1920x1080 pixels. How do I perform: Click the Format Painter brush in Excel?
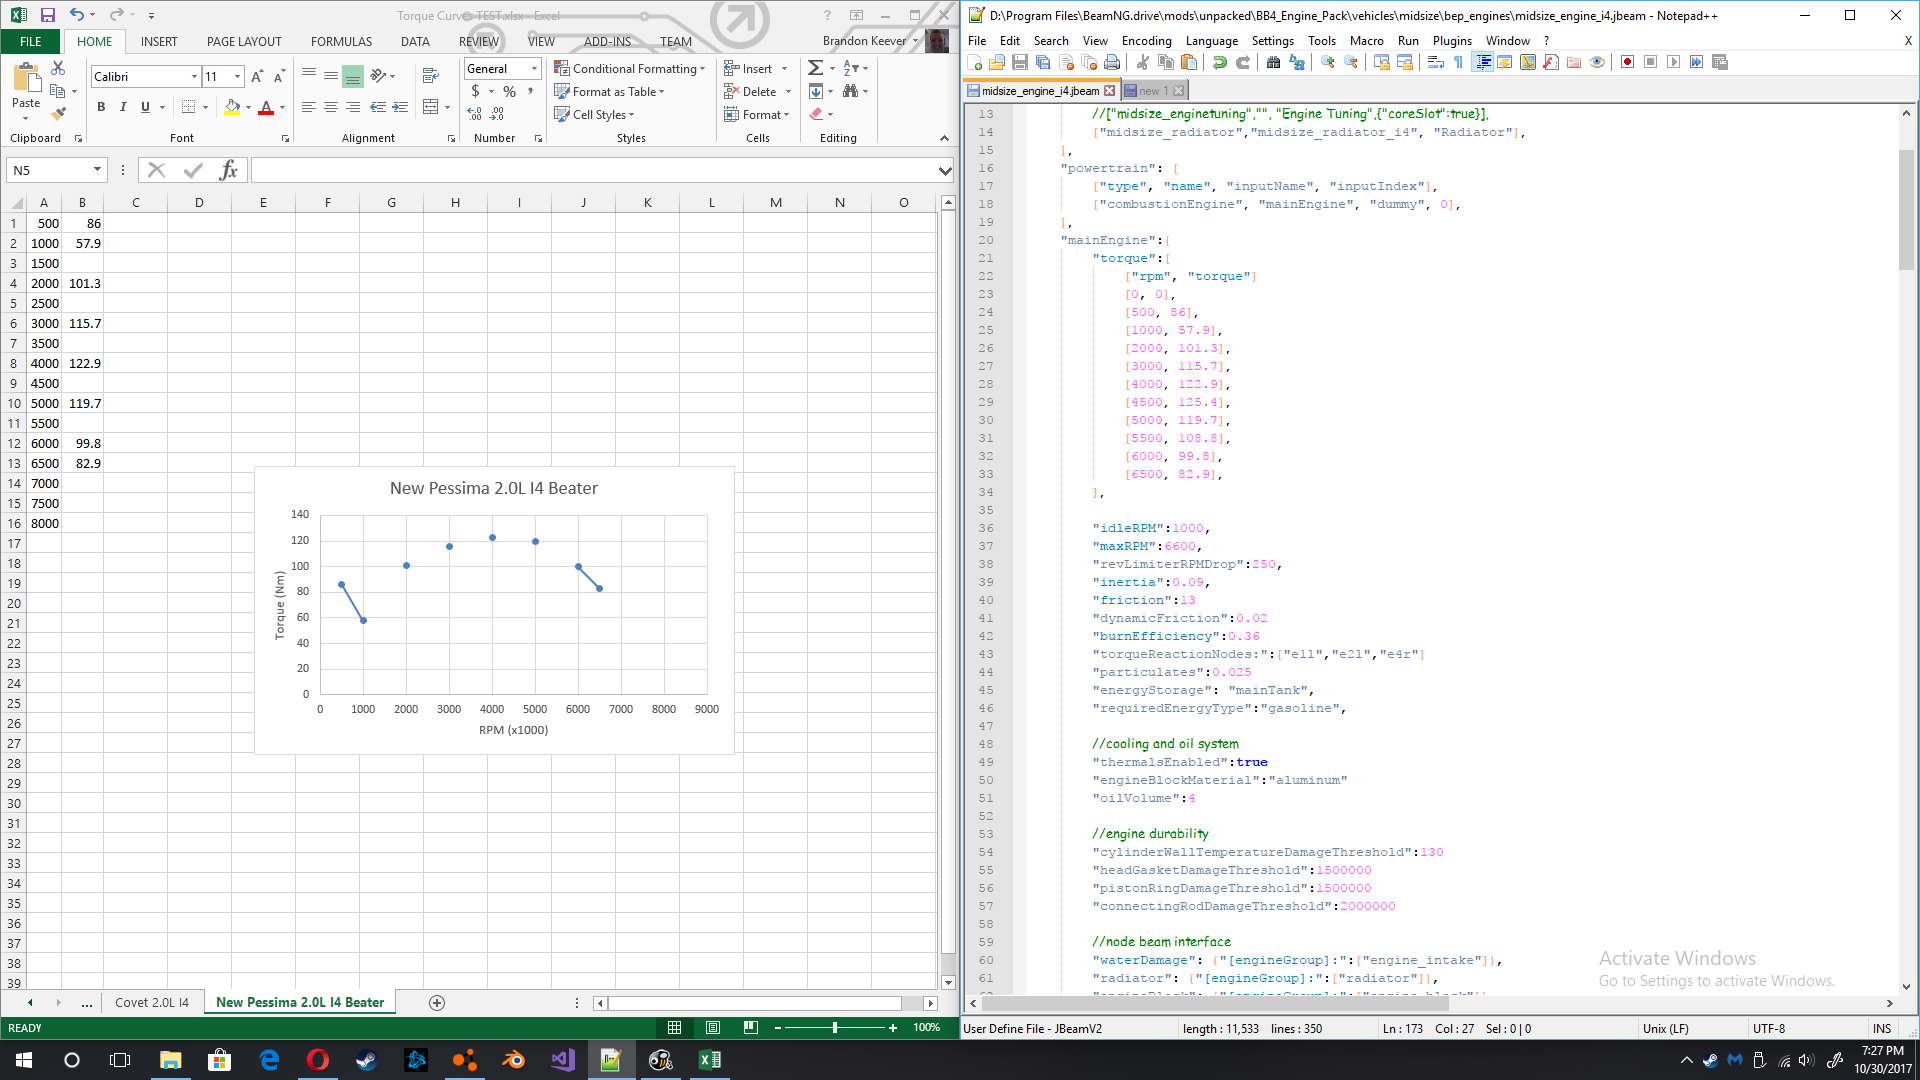click(x=58, y=113)
